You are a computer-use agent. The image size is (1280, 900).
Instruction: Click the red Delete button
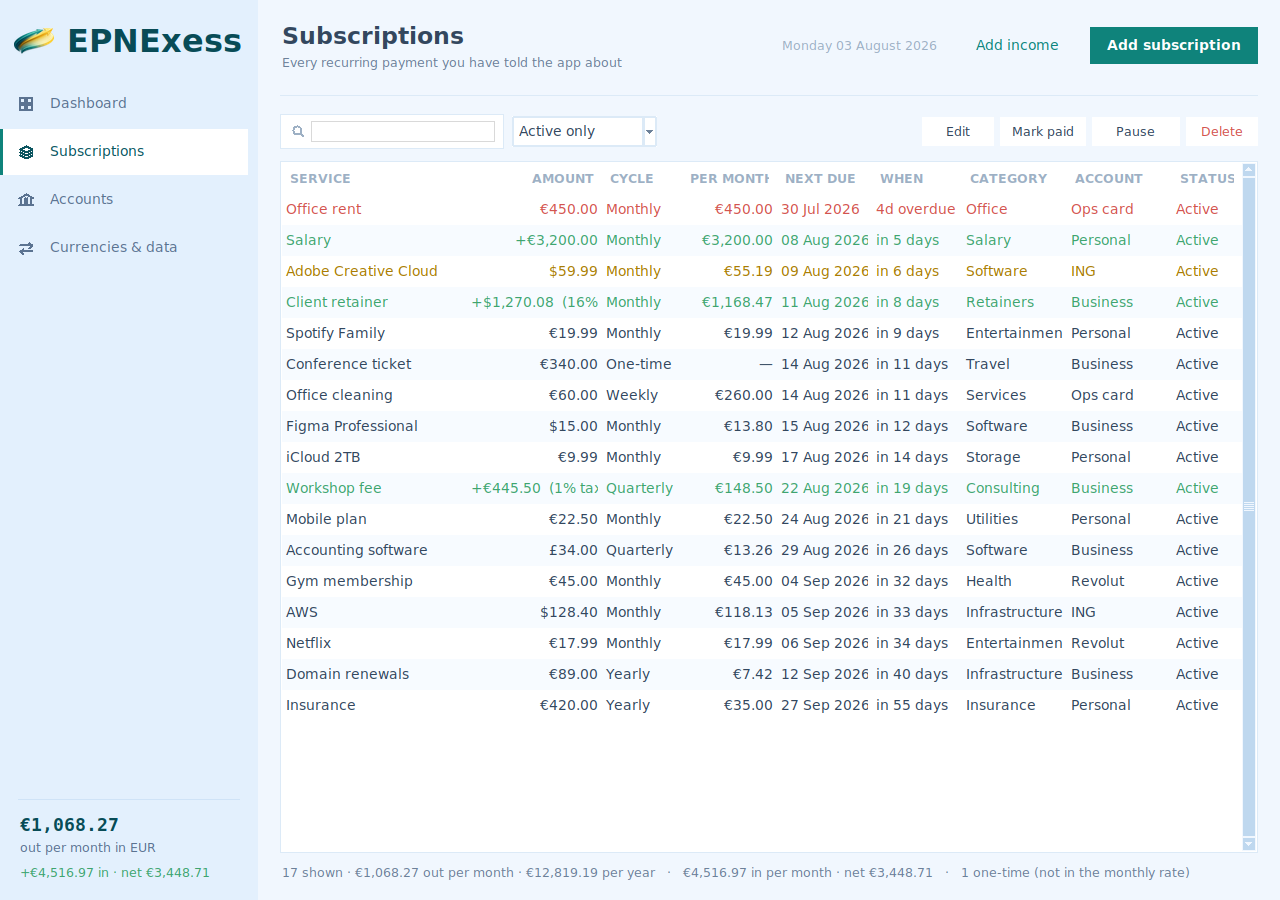point(1222,131)
